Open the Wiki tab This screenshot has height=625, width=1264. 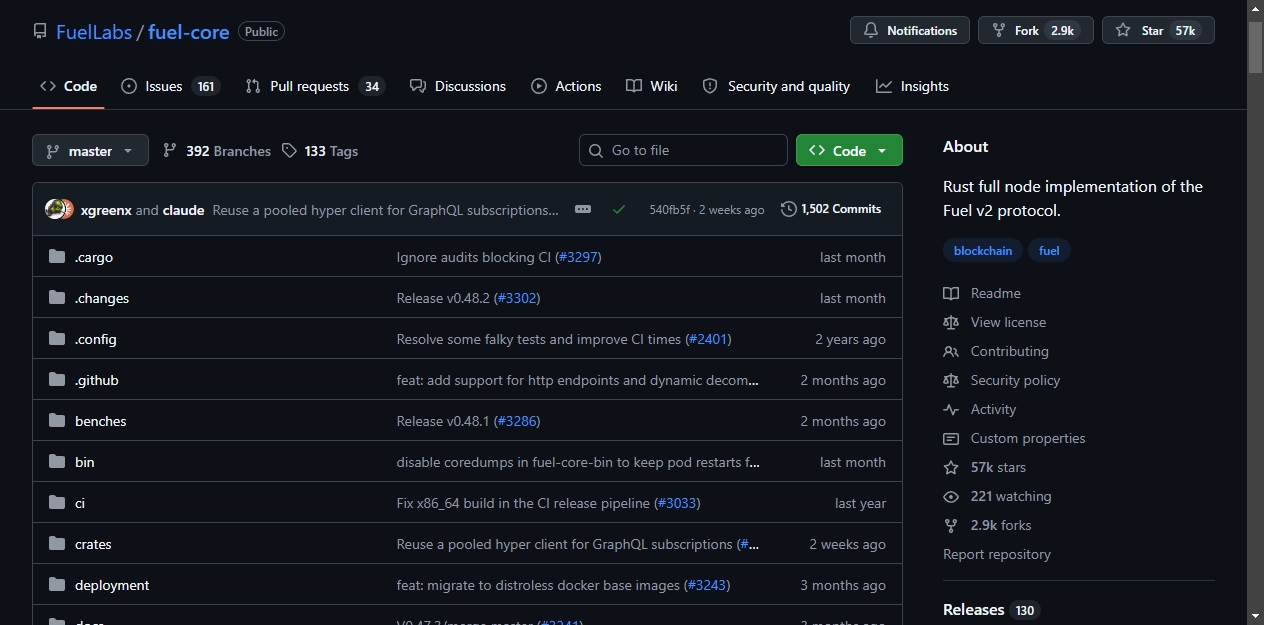652,86
